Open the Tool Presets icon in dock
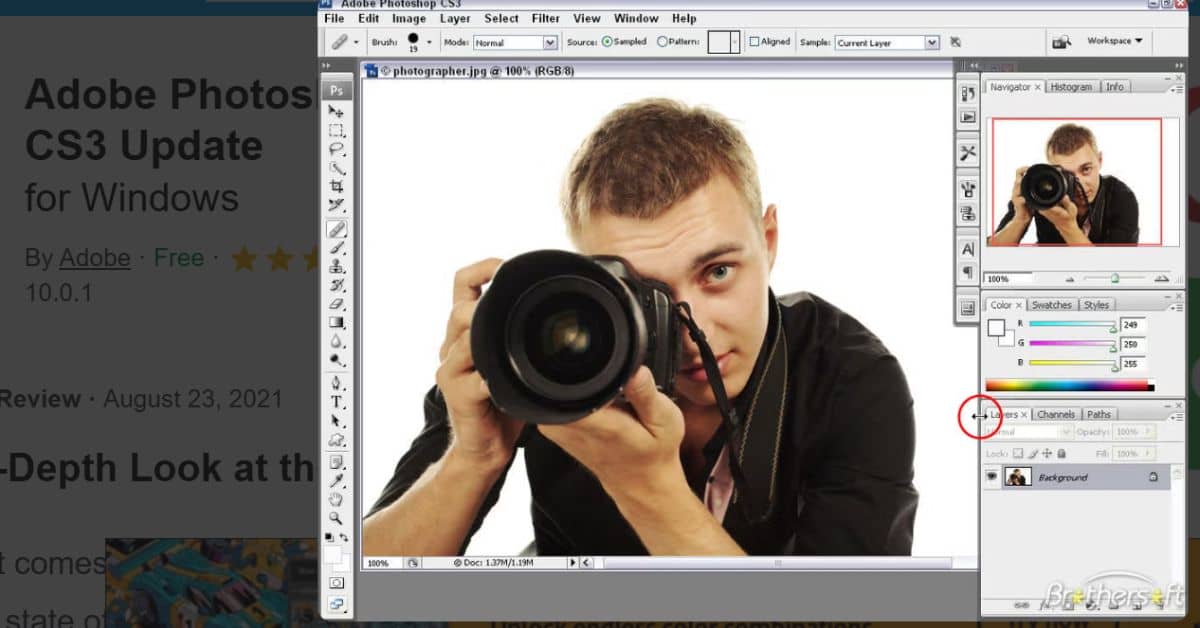This screenshot has height=628, width=1200. (967, 153)
